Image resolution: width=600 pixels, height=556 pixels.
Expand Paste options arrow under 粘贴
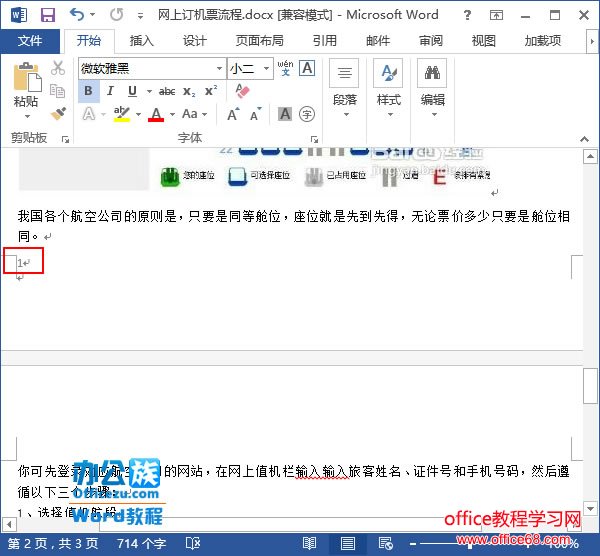click(x=27, y=116)
